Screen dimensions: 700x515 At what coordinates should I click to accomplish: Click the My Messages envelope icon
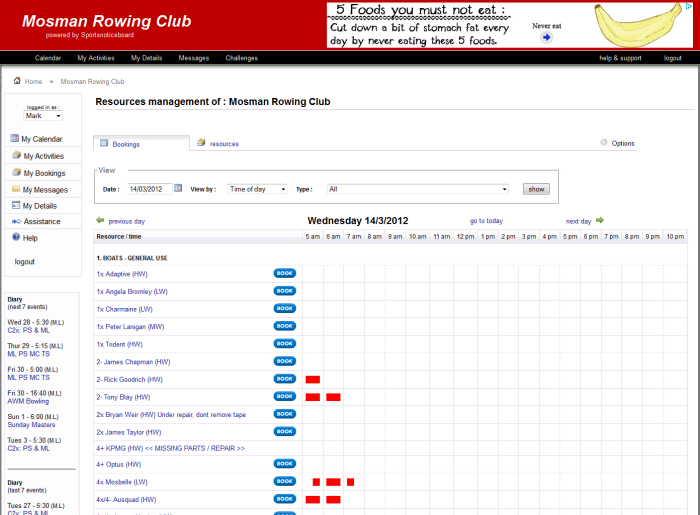tap(16, 189)
